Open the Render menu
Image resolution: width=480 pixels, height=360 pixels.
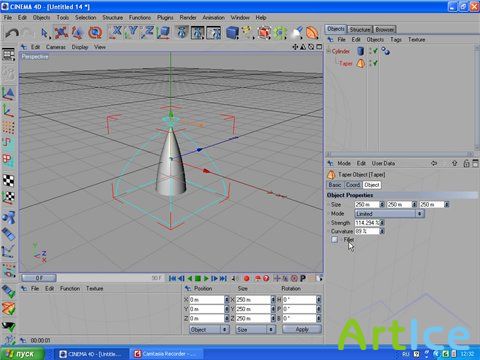click(188, 17)
